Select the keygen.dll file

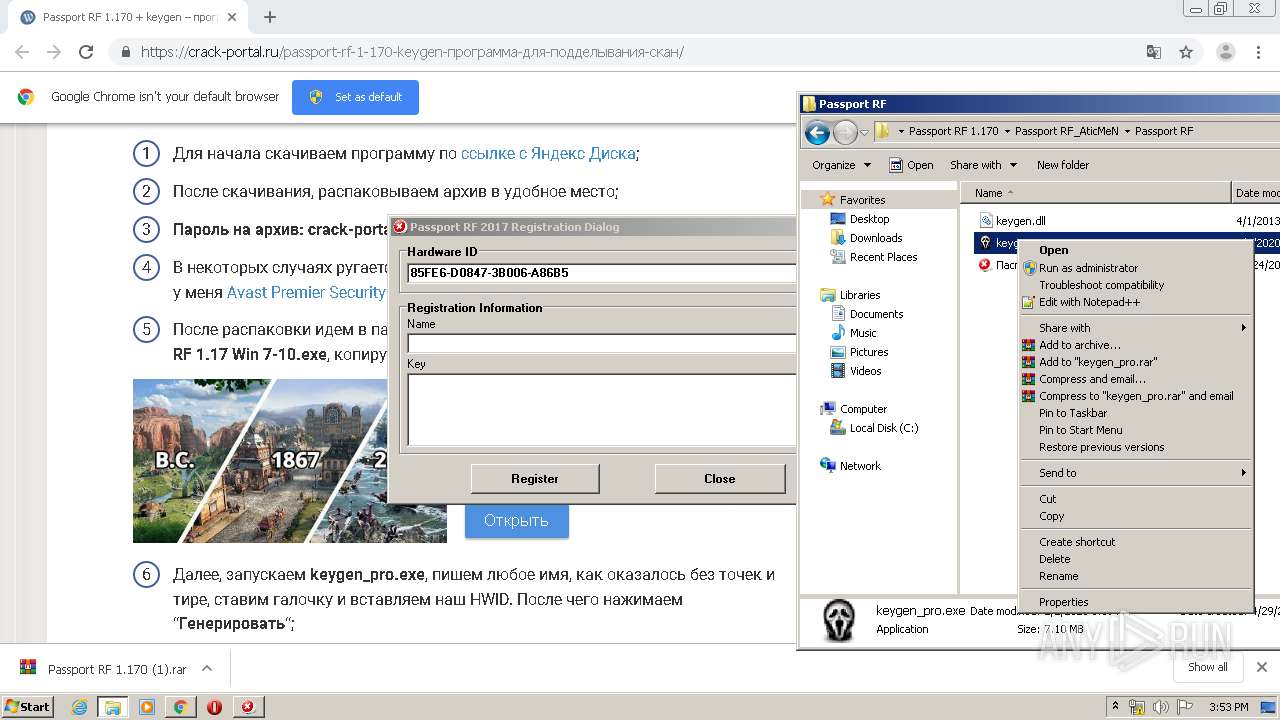coord(1020,221)
